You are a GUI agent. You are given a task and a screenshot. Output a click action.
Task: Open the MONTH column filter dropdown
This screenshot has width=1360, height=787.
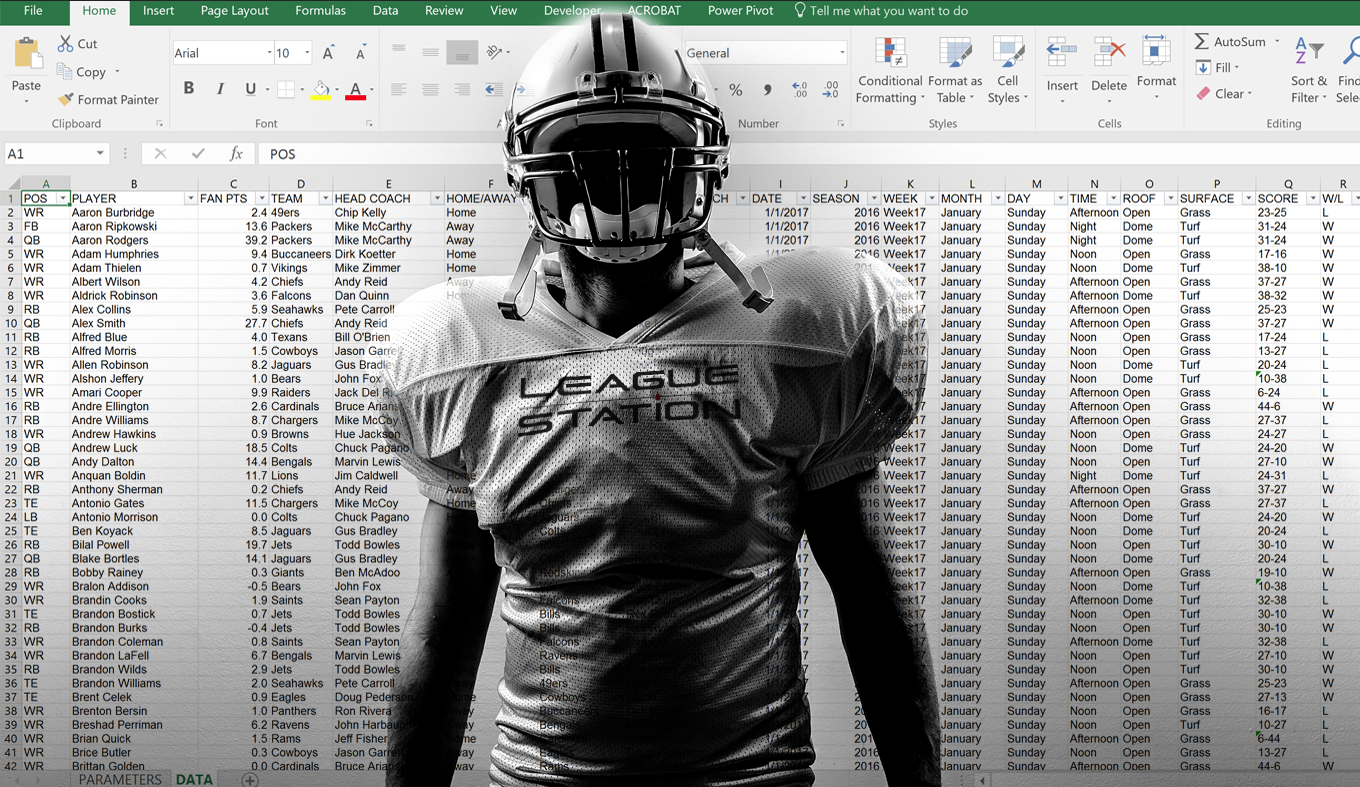997,199
